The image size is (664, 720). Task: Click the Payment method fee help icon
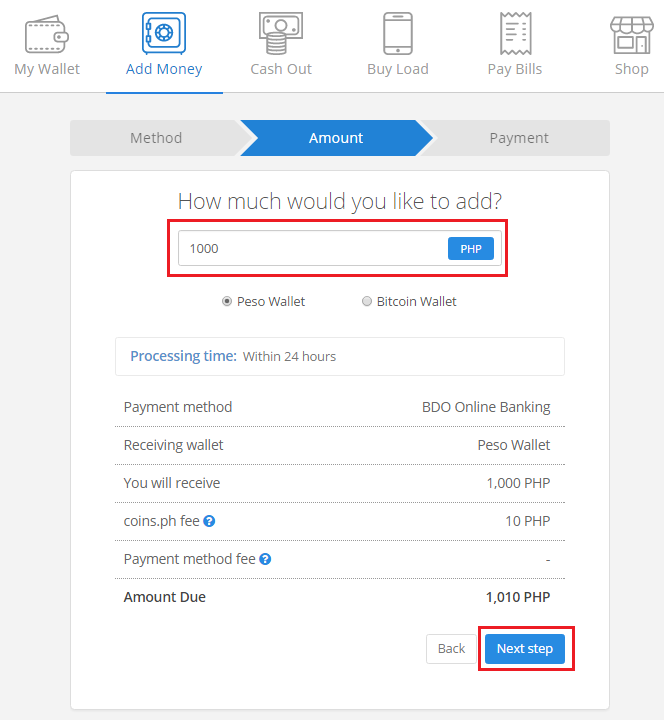[265, 559]
